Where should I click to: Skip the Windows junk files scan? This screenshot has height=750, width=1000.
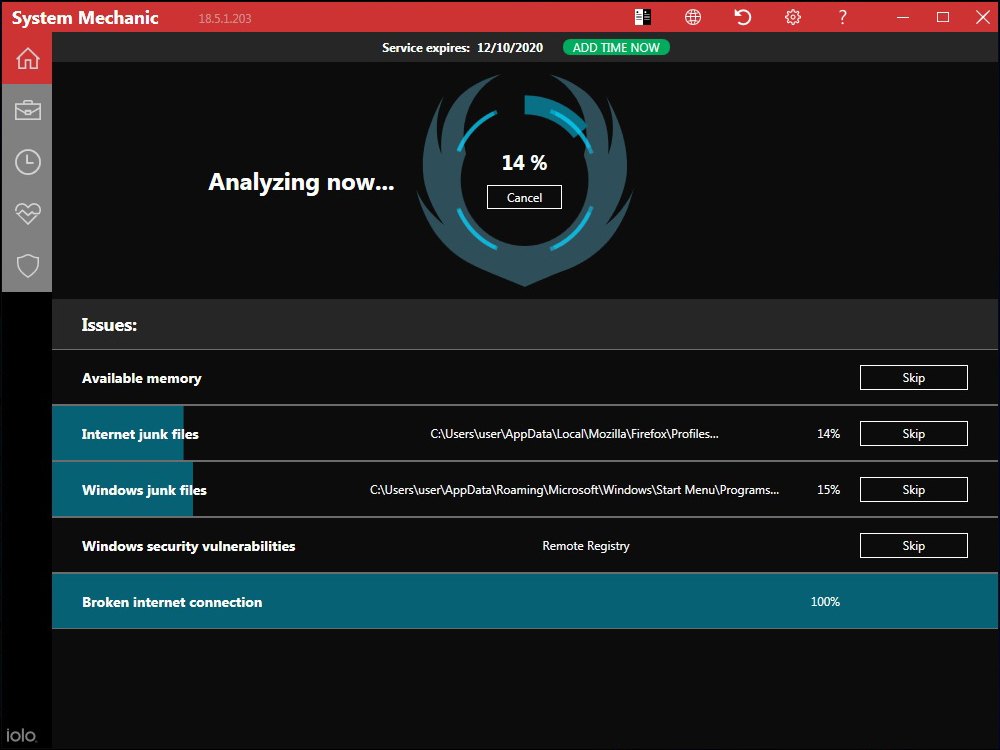tap(913, 489)
